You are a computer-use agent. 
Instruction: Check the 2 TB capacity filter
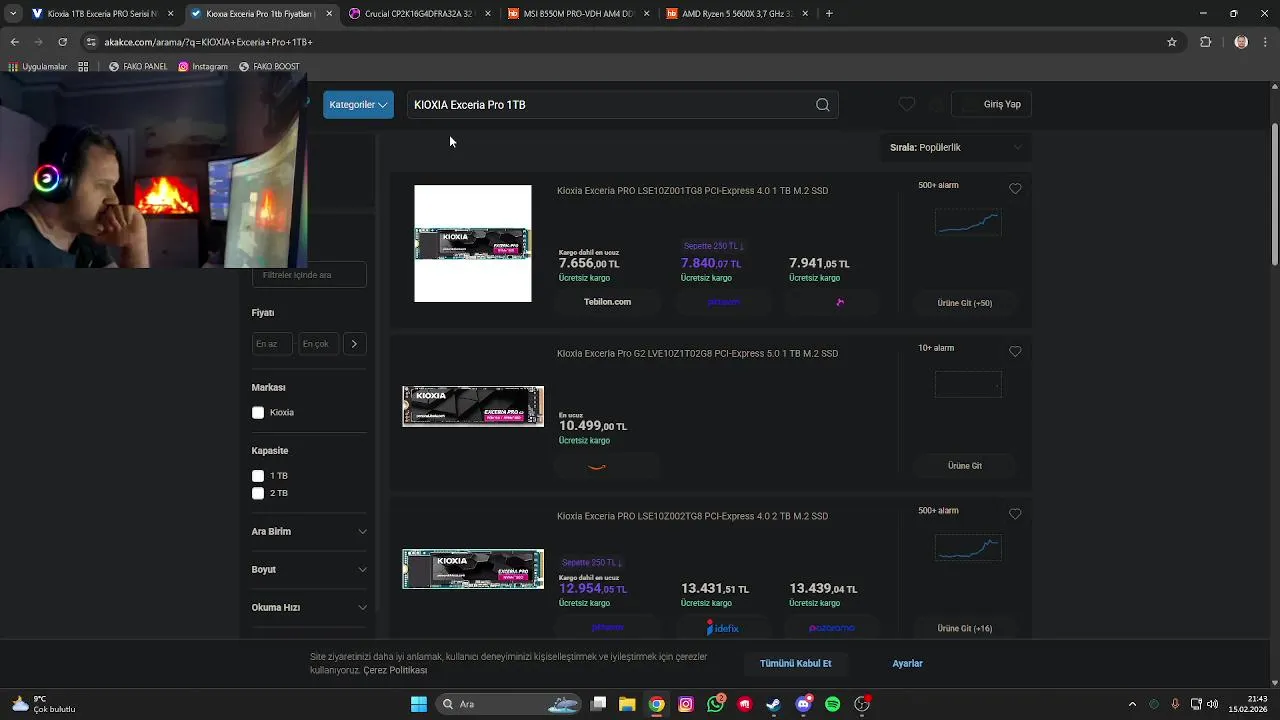click(258, 493)
